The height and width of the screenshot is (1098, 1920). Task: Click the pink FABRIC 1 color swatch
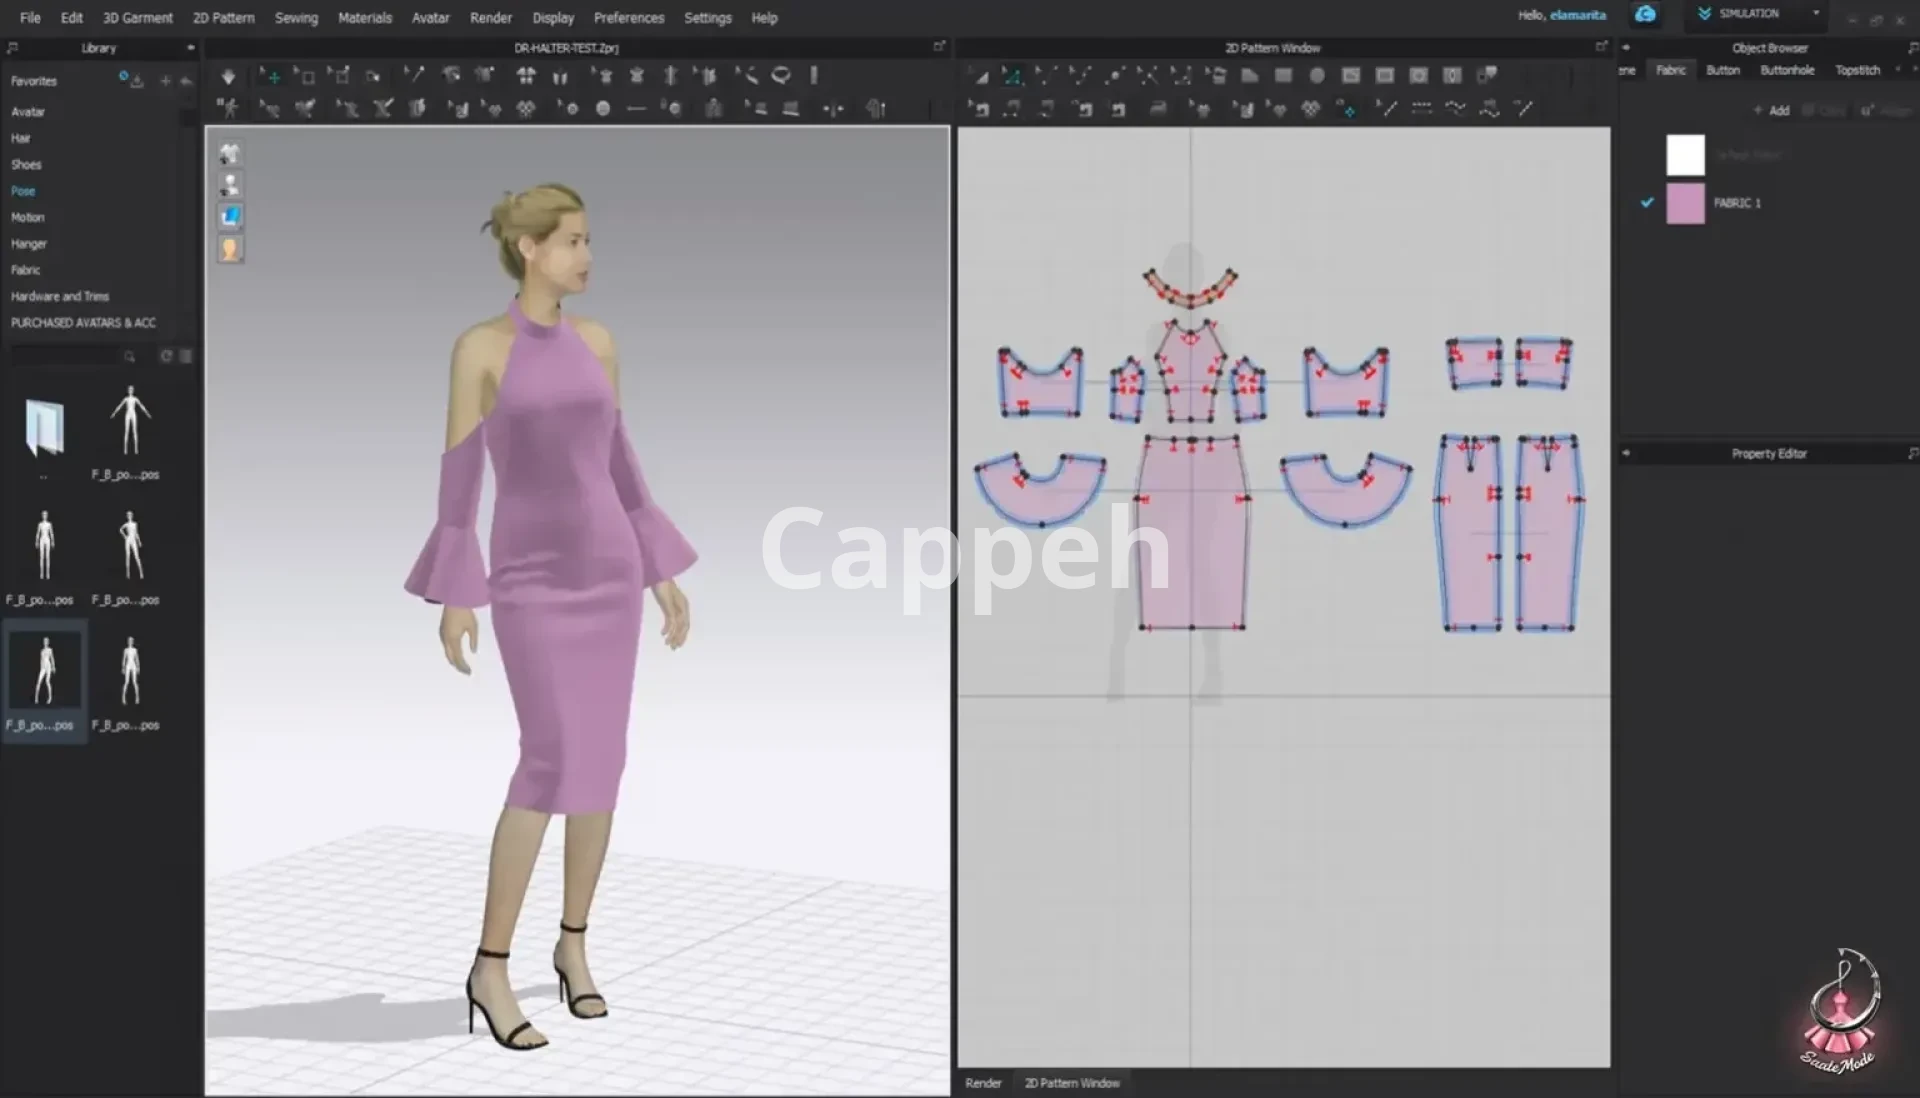tap(1685, 203)
